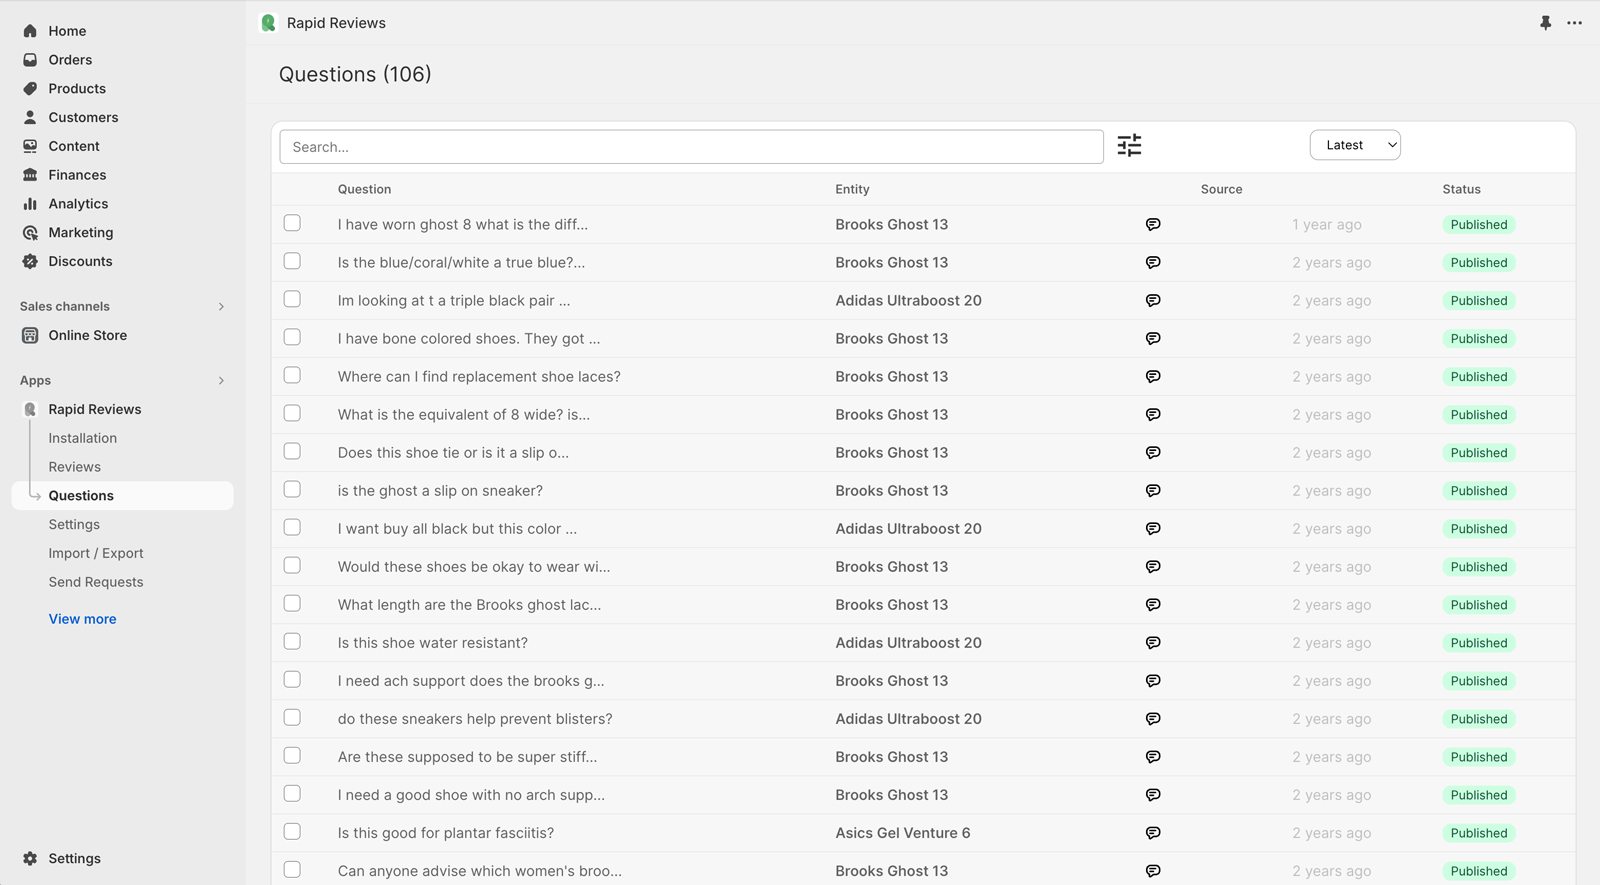The height and width of the screenshot is (885, 1600).
Task: Click the pin icon in top bar
Action: tap(1545, 23)
